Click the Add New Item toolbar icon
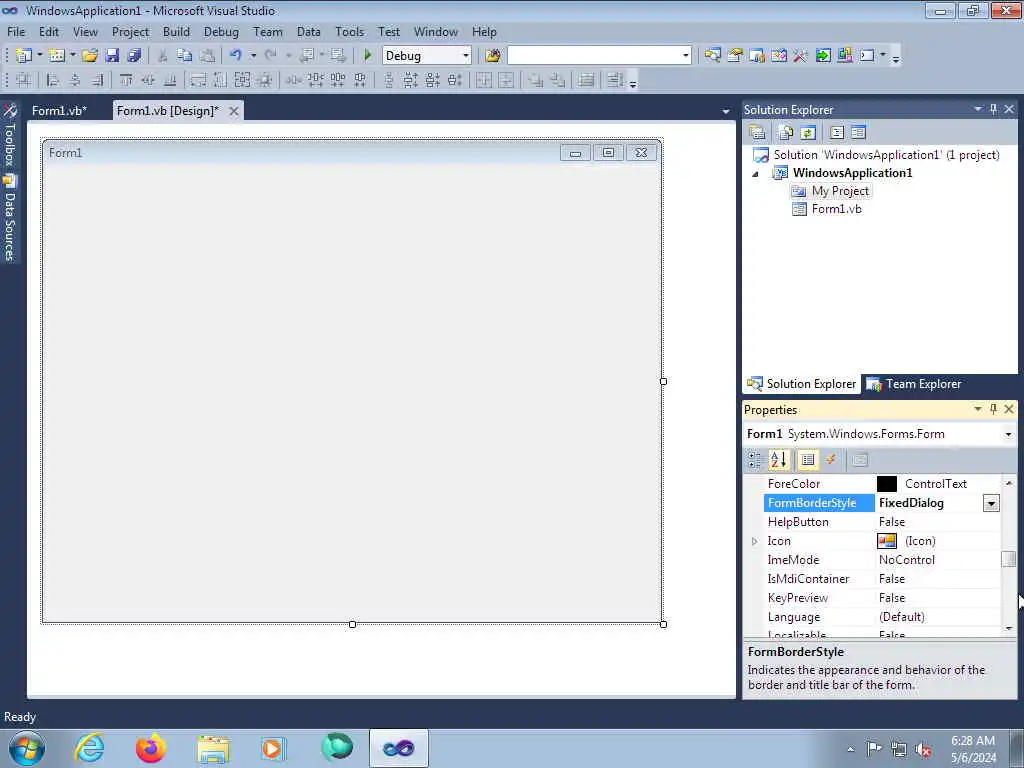This screenshot has width=1024, height=768. pyautogui.click(x=57, y=56)
